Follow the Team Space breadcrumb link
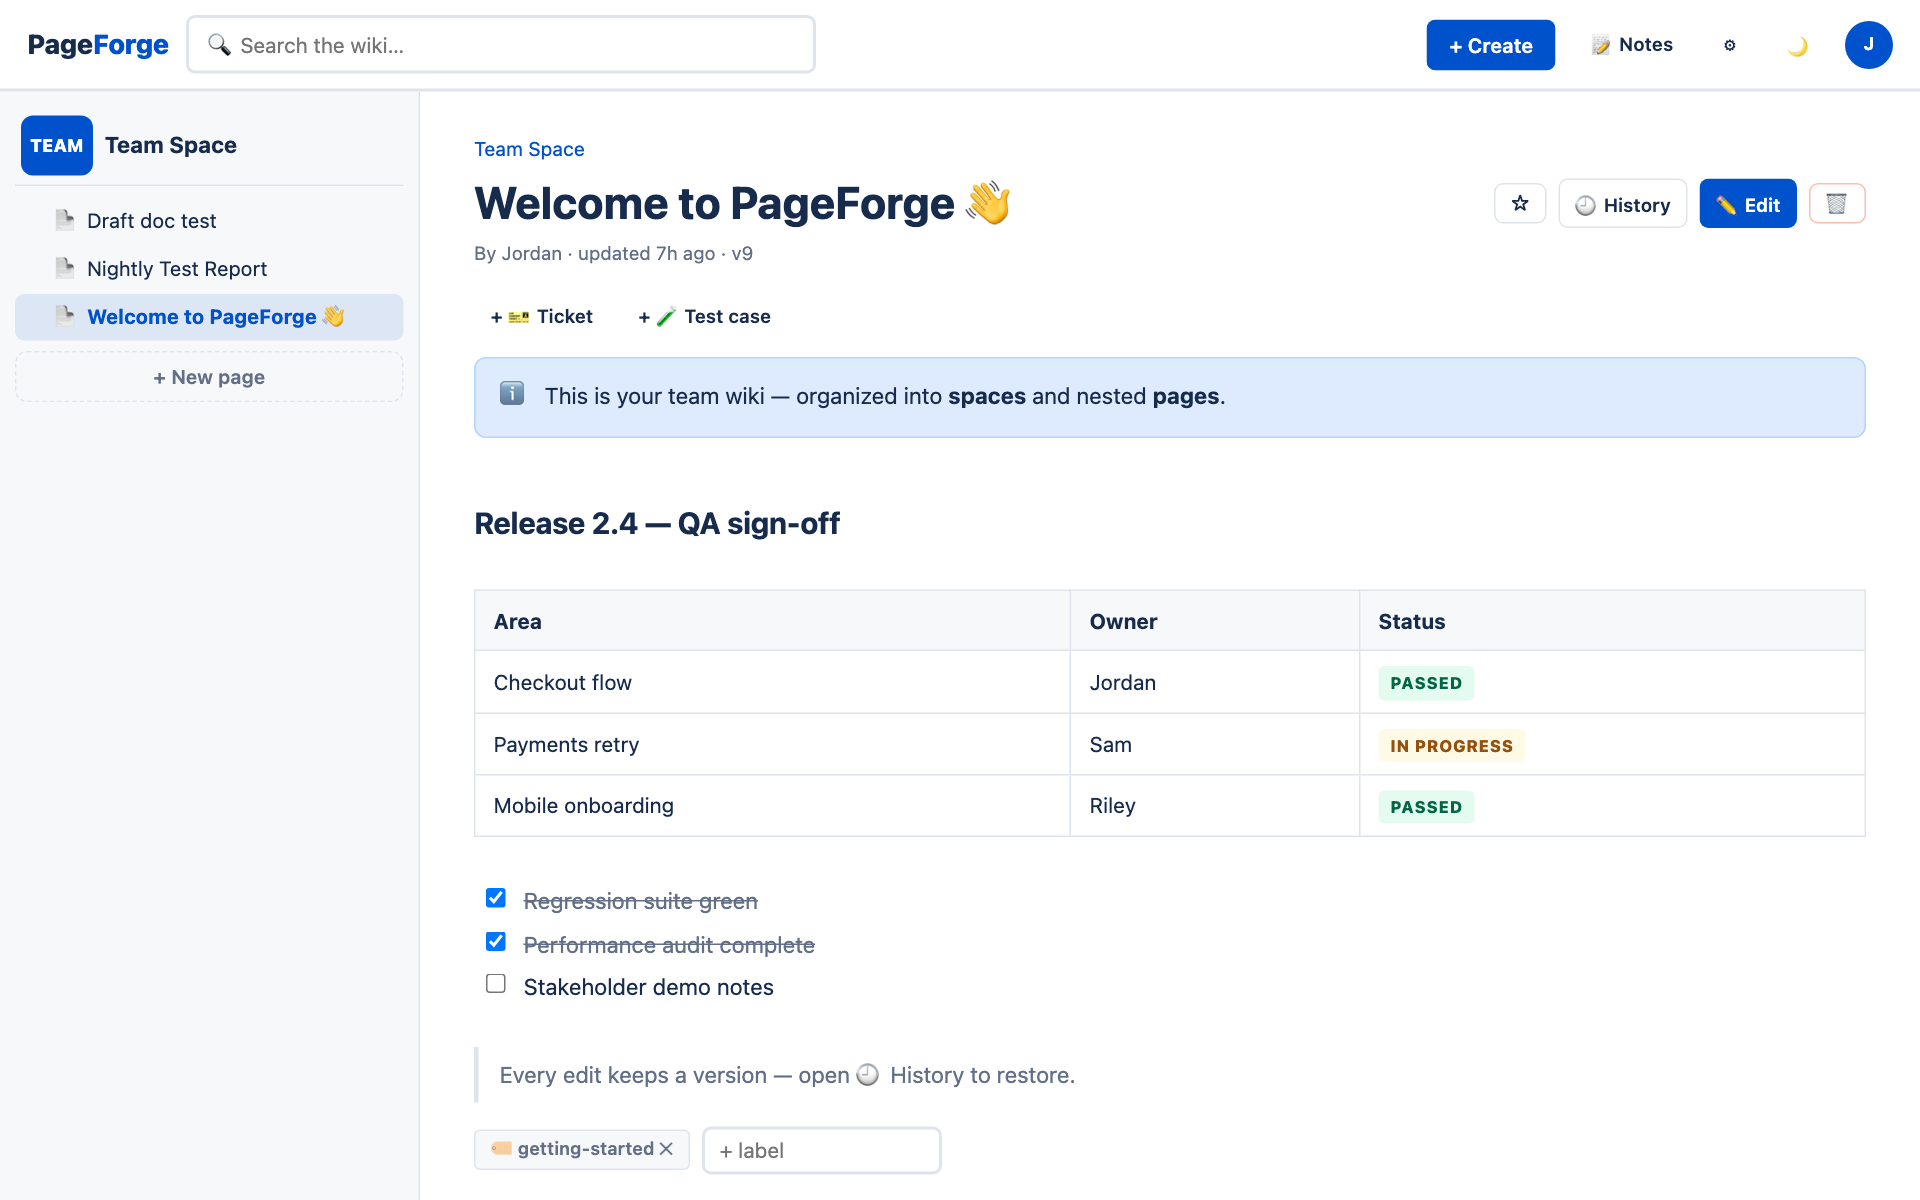The width and height of the screenshot is (1920, 1200). (529, 149)
